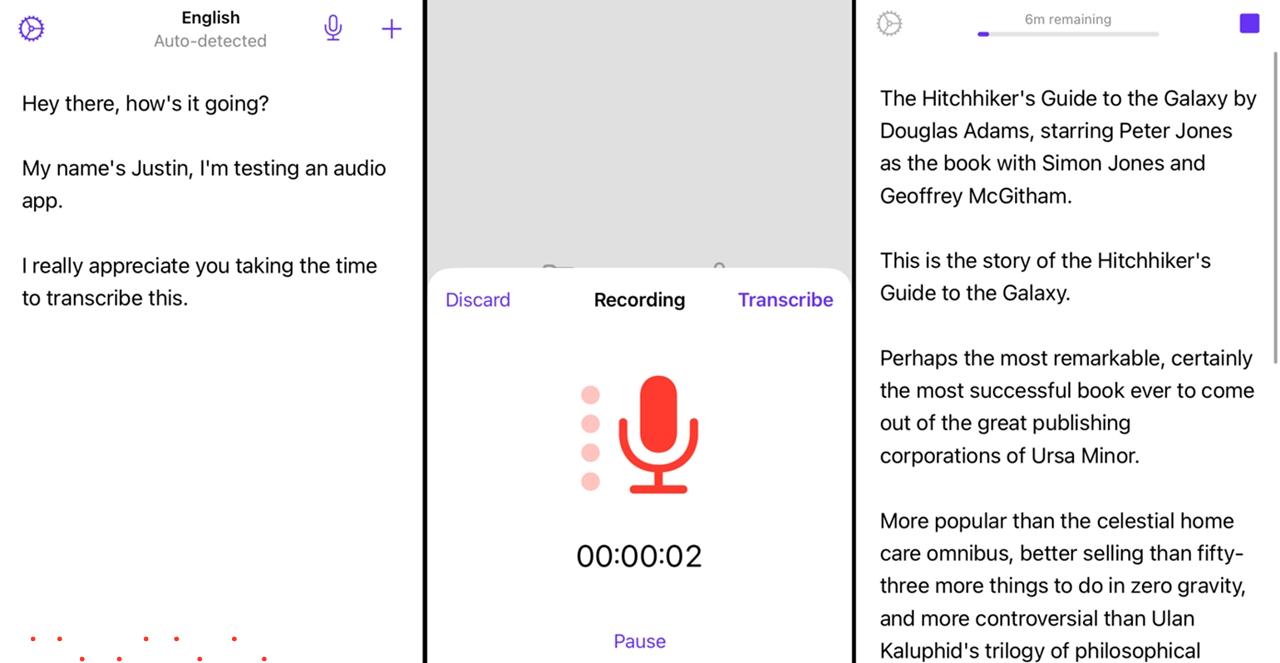
Task: Click the line "Hey there, how's it going?"
Action: click(146, 104)
